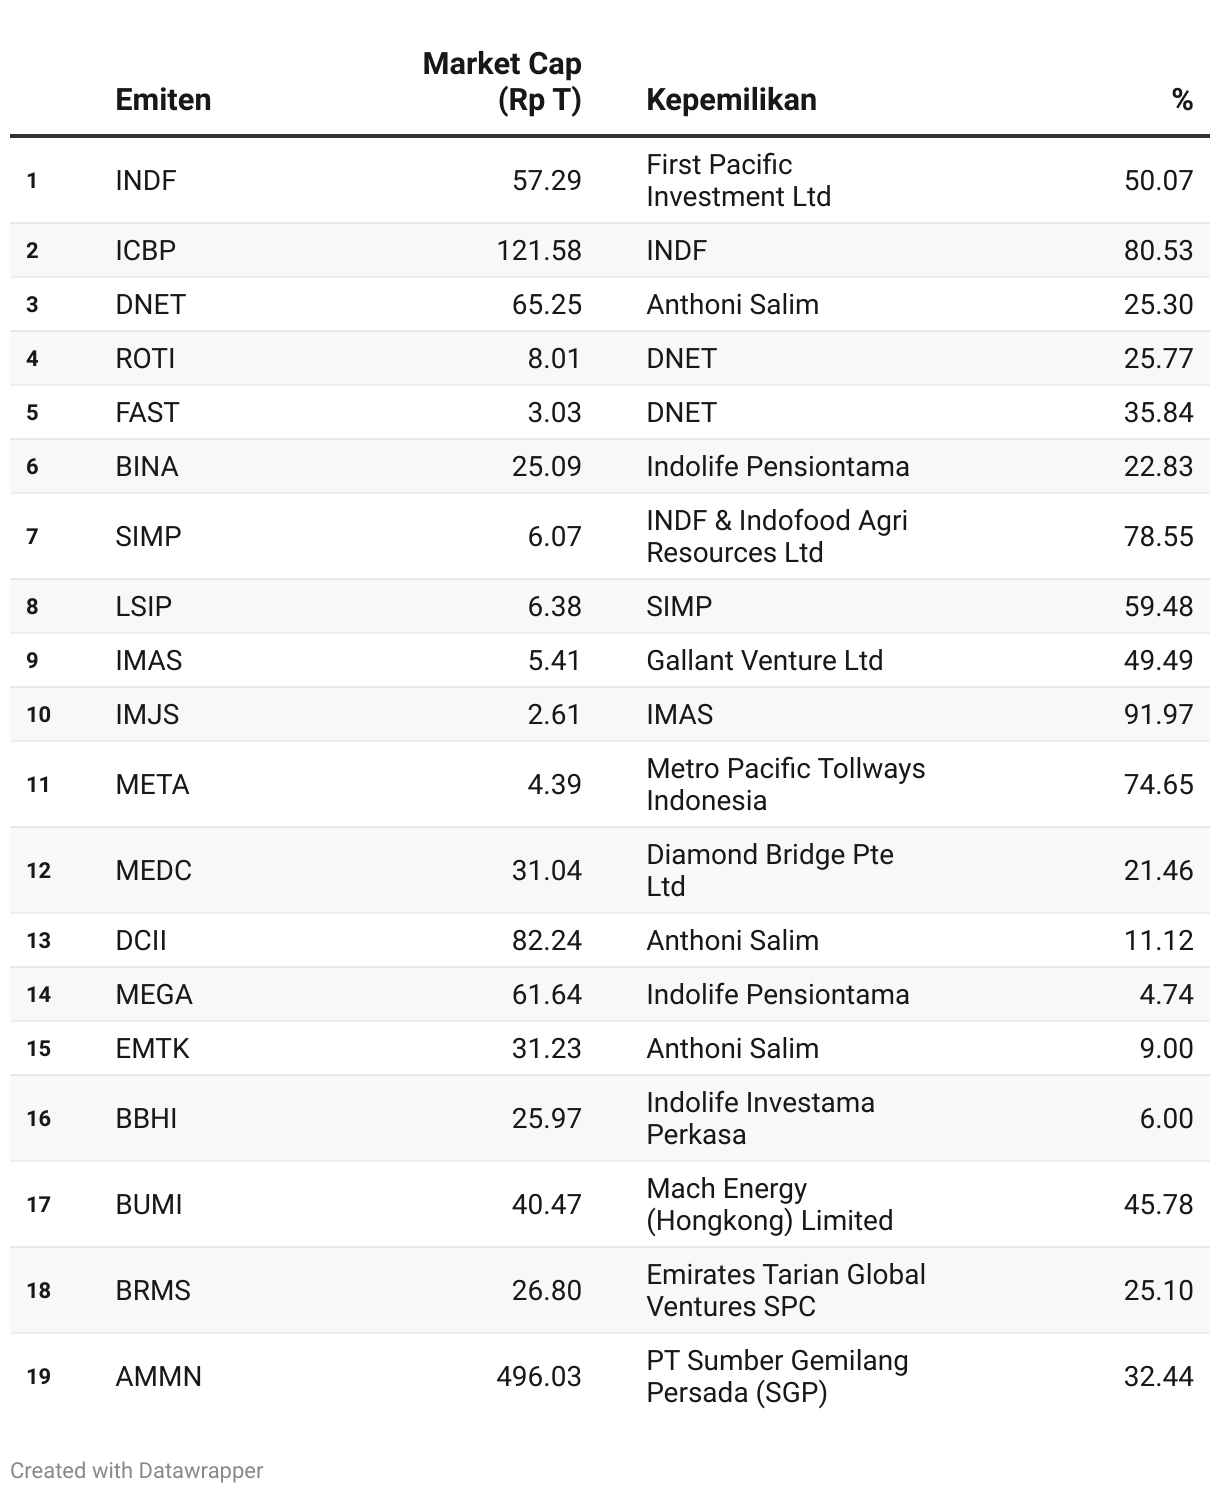Select First Pacific Investment Ltd cell

pos(738,181)
